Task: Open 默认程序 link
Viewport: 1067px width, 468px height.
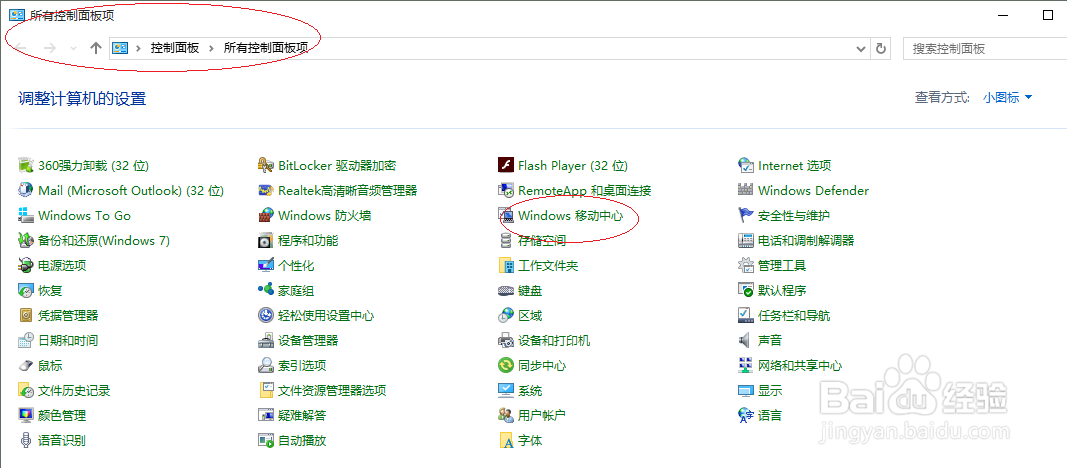Action: (782, 290)
